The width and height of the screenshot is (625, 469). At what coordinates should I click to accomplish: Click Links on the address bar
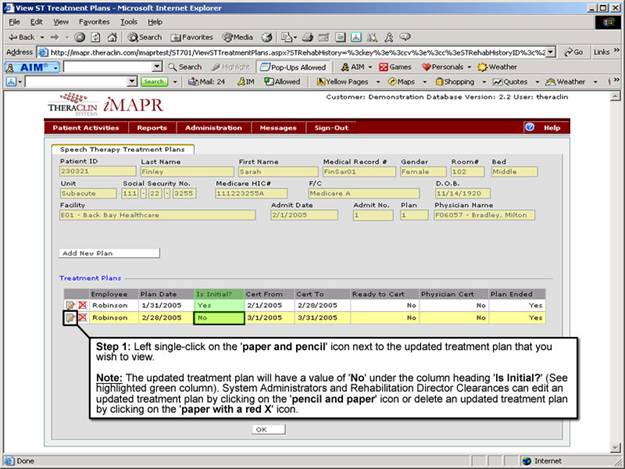click(601, 52)
